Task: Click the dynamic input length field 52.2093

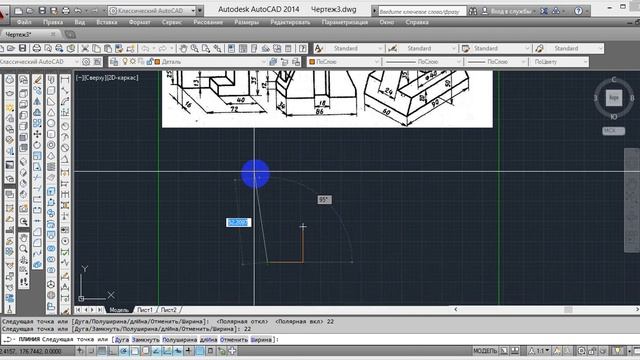Action: pos(238,222)
